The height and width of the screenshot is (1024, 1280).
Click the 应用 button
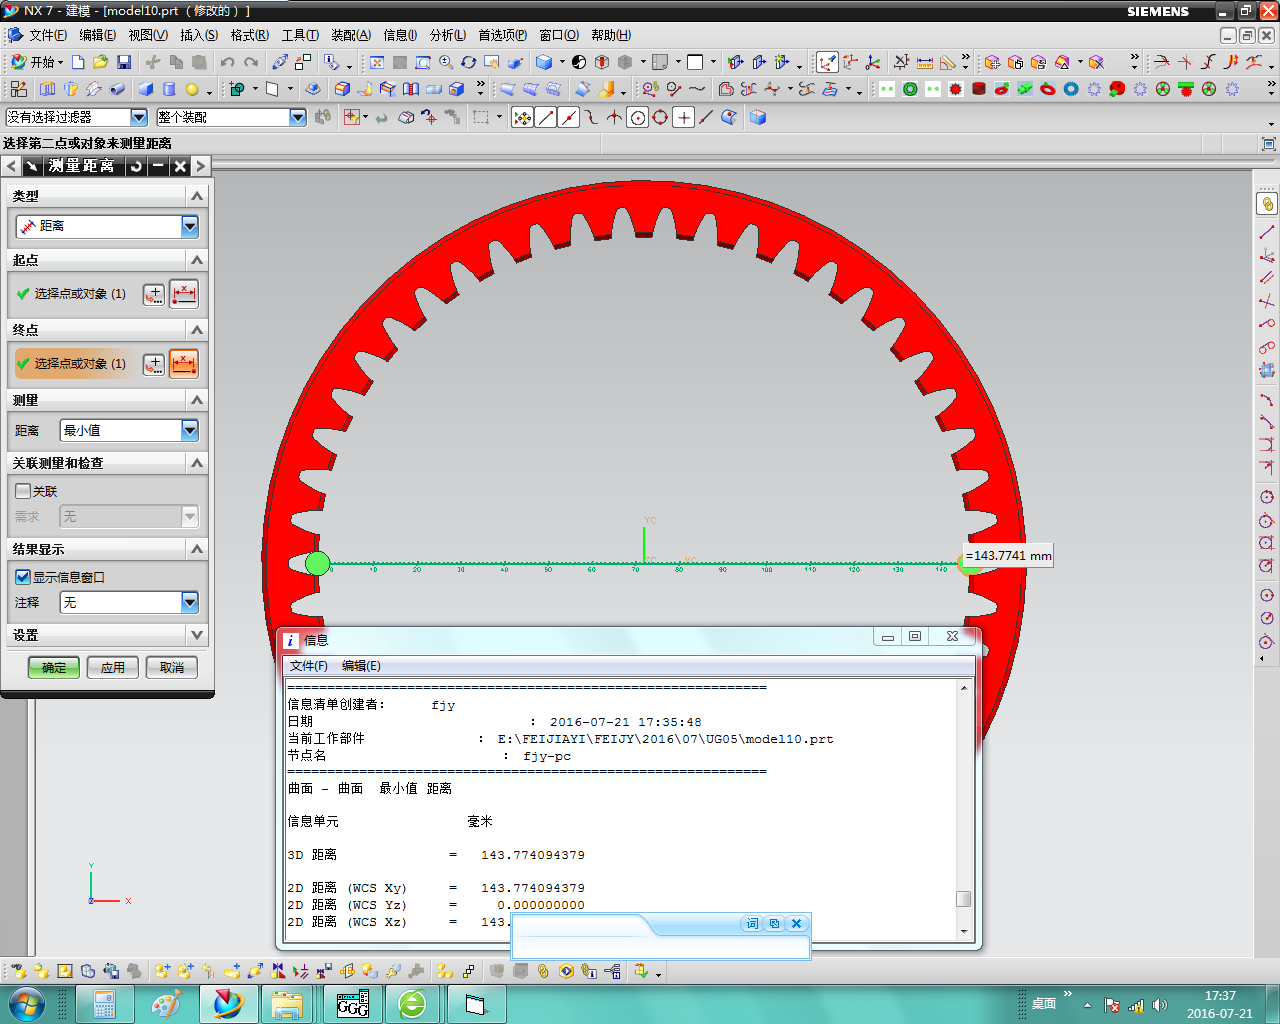[x=113, y=667]
